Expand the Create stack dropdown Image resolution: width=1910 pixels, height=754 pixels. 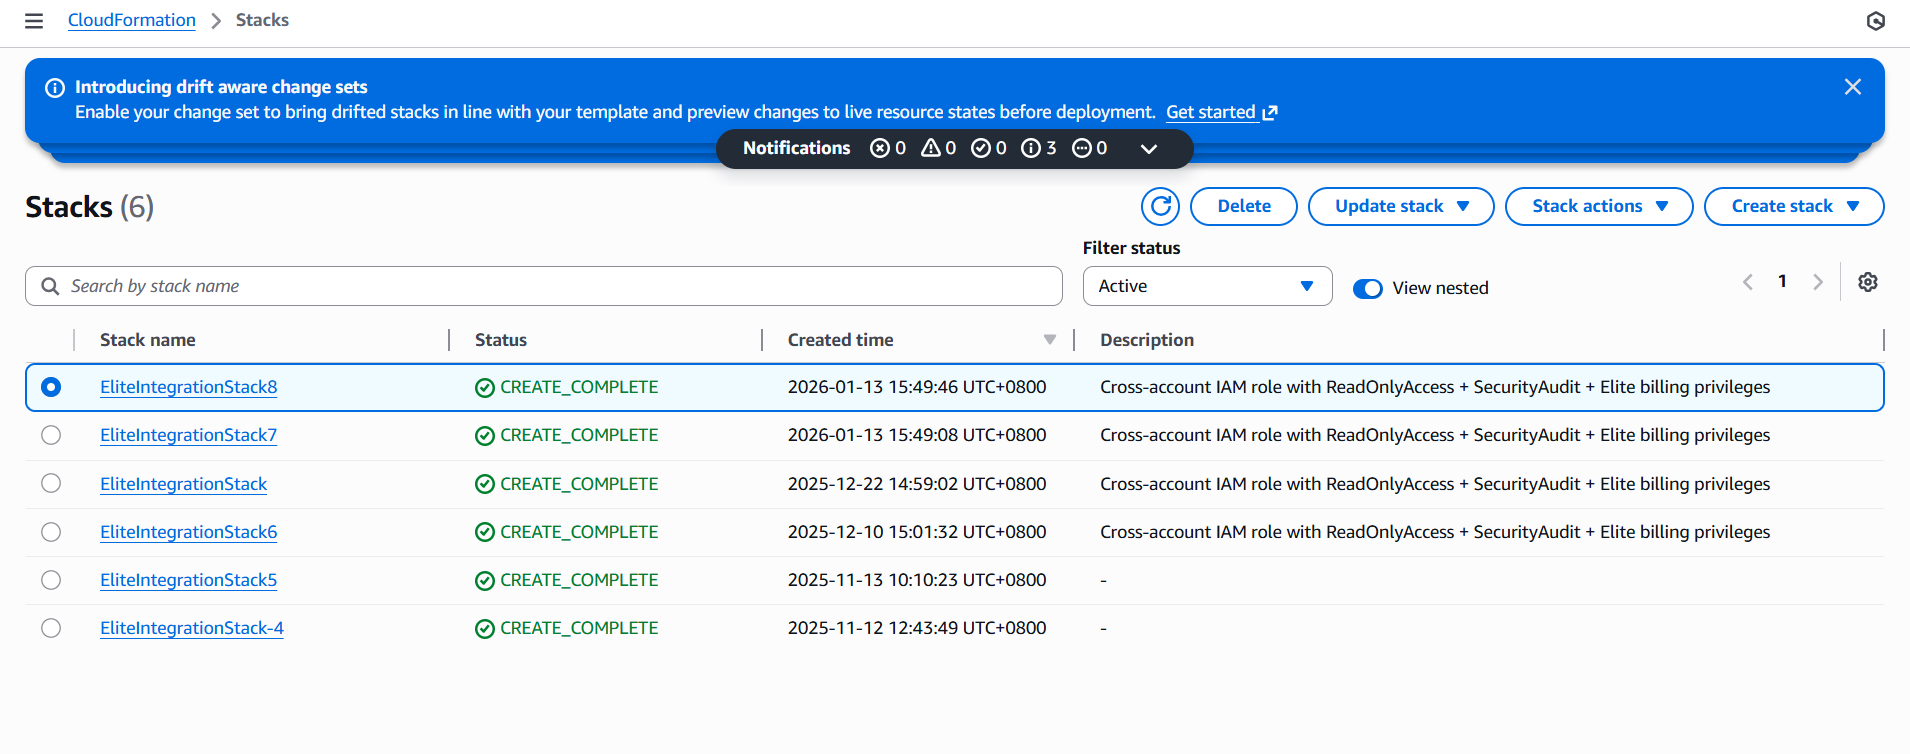[1793, 207]
